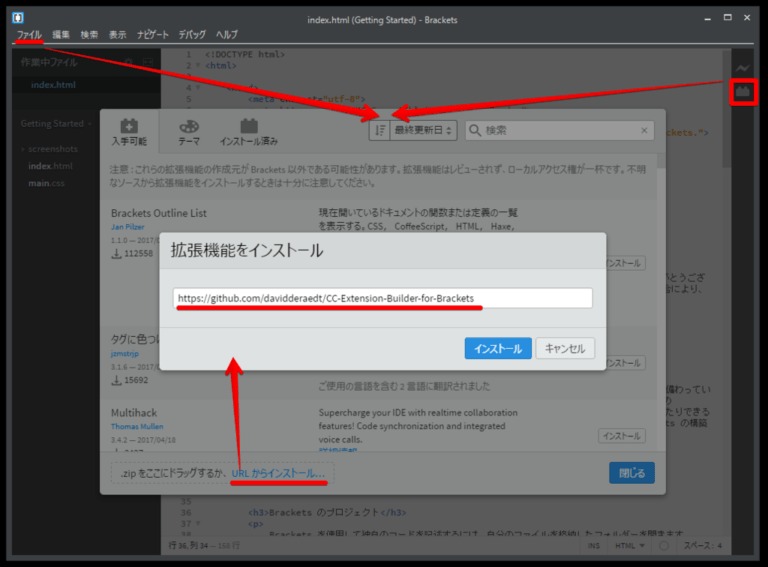
Task: Click the Live Preview lightning icon
Action: [742, 68]
